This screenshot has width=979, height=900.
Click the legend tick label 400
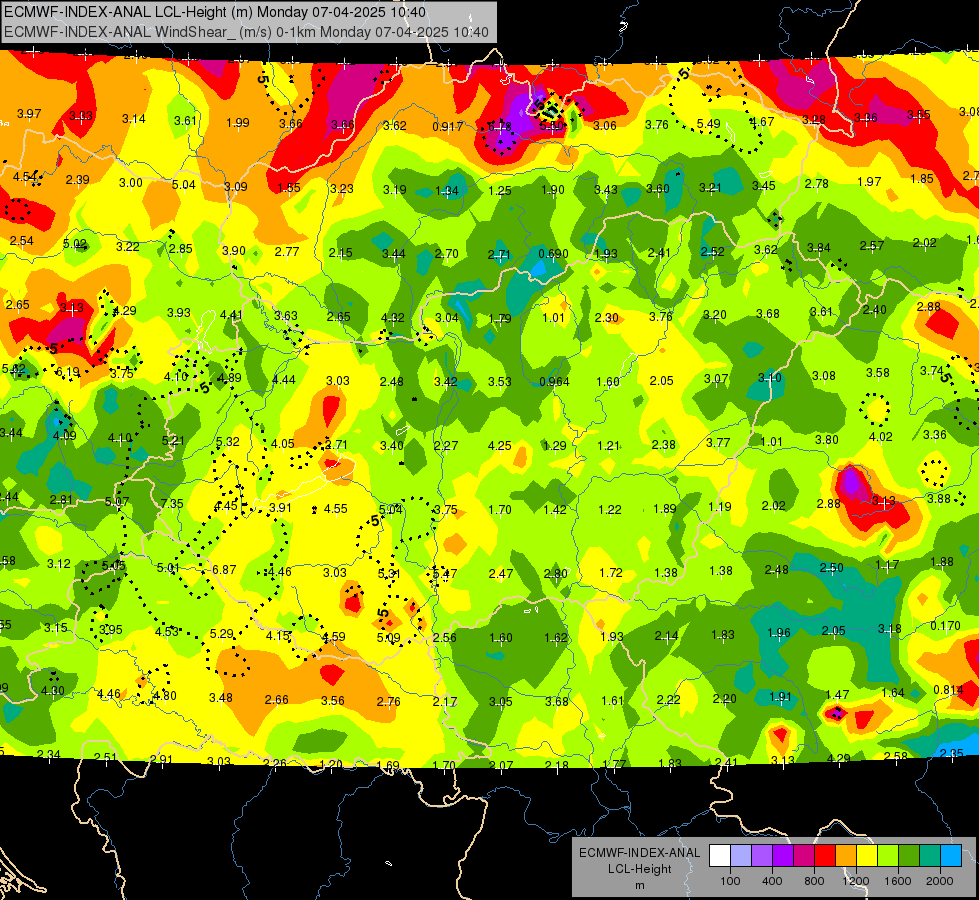(x=772, y=881)
